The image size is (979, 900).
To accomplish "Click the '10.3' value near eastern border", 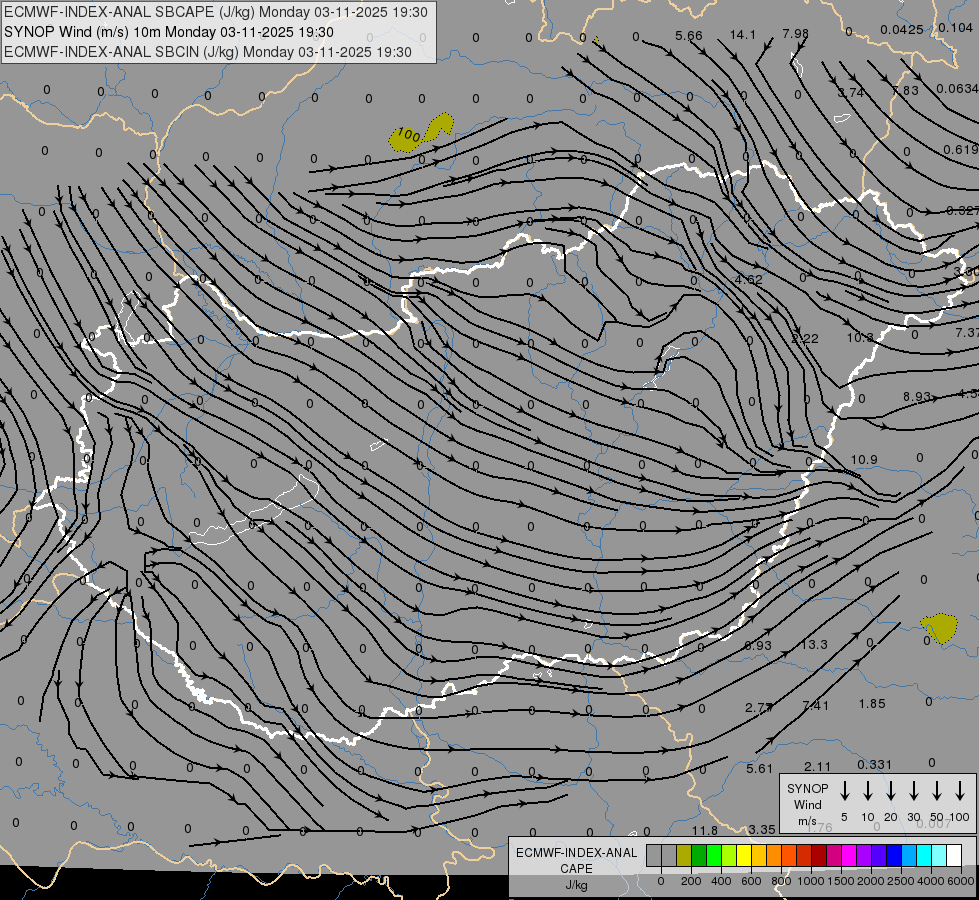I will point(860,337).
